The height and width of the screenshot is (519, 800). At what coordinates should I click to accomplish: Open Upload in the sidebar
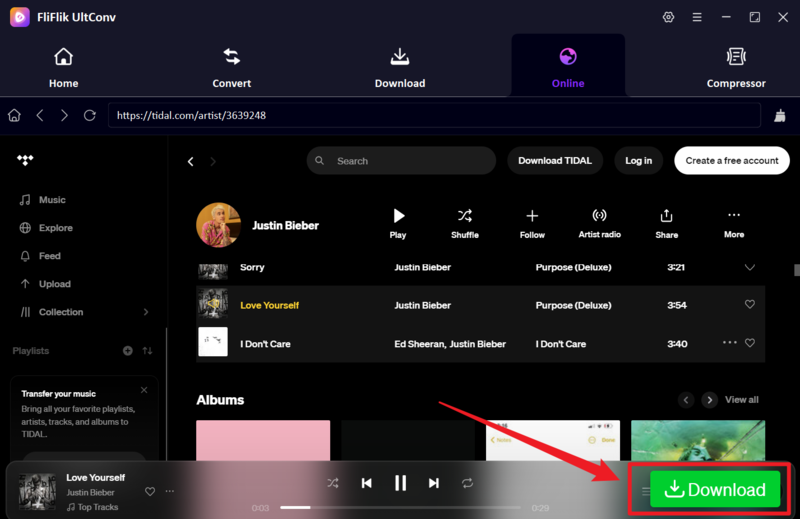point(45,284)
